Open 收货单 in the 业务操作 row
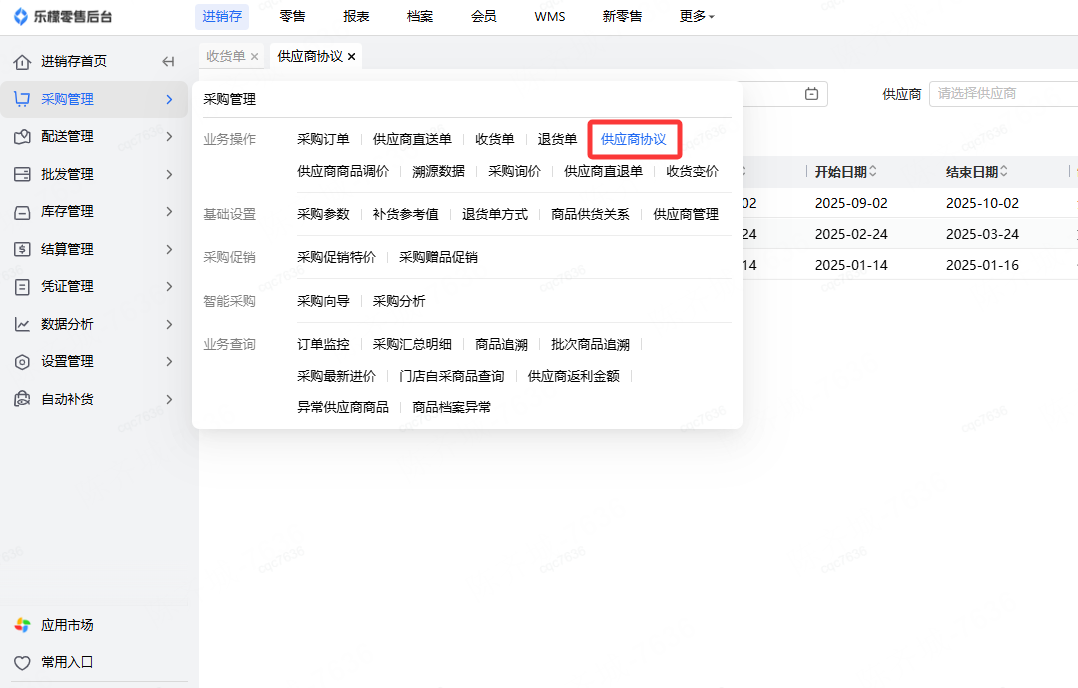 point(494,140)
